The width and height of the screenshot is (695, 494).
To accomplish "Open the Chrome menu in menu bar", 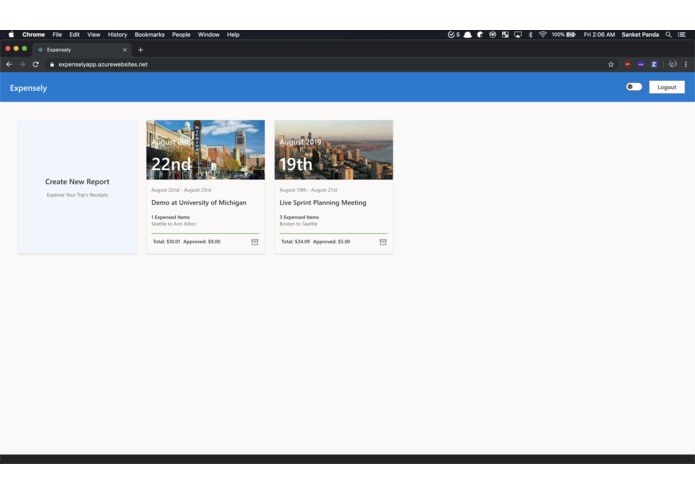I will [x=34, y=35].
